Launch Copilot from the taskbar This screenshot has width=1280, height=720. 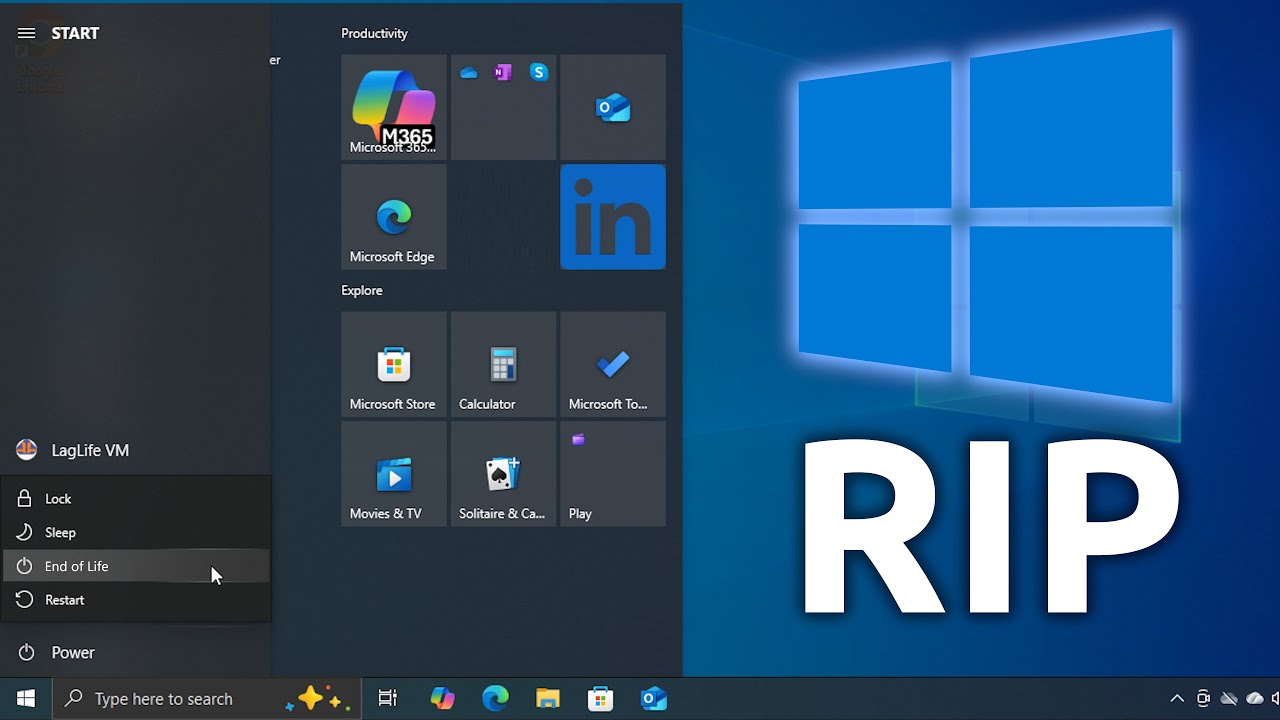tap(442, 698)
